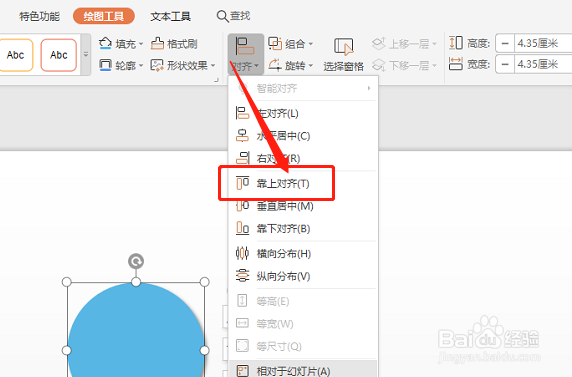This screenshot has height=377, width=572.
Task: Click the 组合 group icon
Action: [275, 44]
